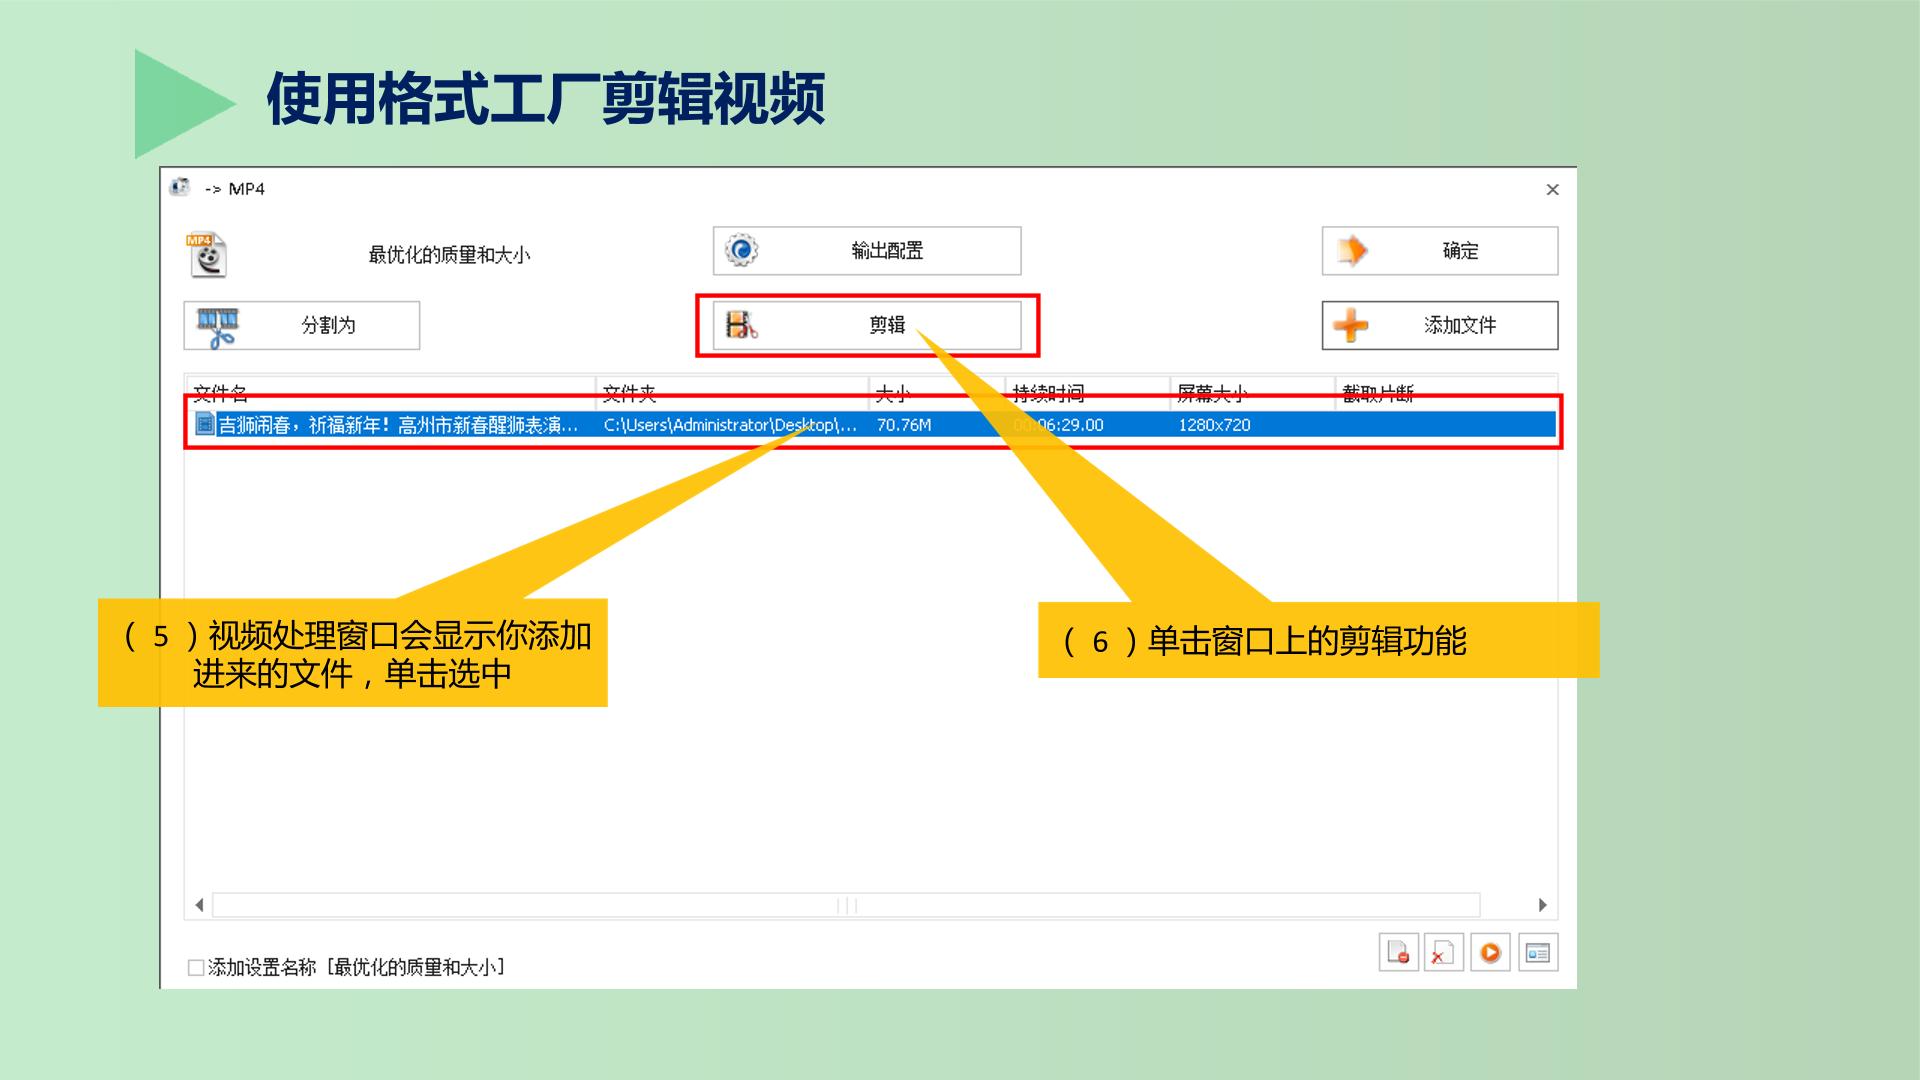The image size is (1920, 1080).
Task: Click the orange plus icon for 添加文件
Action: [1351, 325]
